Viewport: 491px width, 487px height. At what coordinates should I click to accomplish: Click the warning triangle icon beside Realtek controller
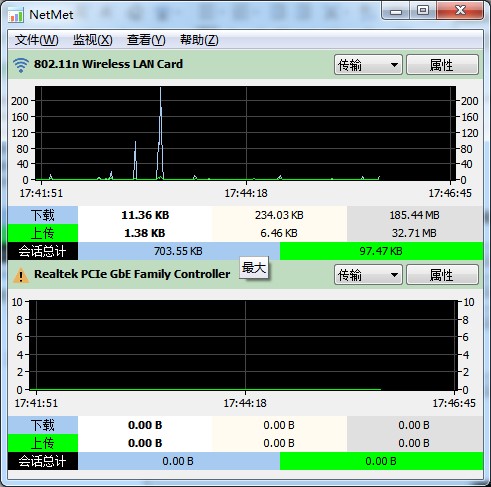pos(21,275)
